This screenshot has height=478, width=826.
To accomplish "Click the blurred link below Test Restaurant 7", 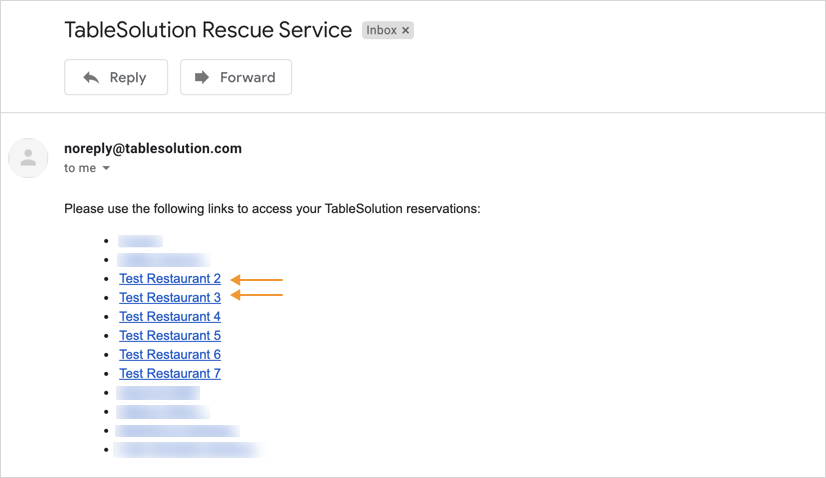I will 158,393.
